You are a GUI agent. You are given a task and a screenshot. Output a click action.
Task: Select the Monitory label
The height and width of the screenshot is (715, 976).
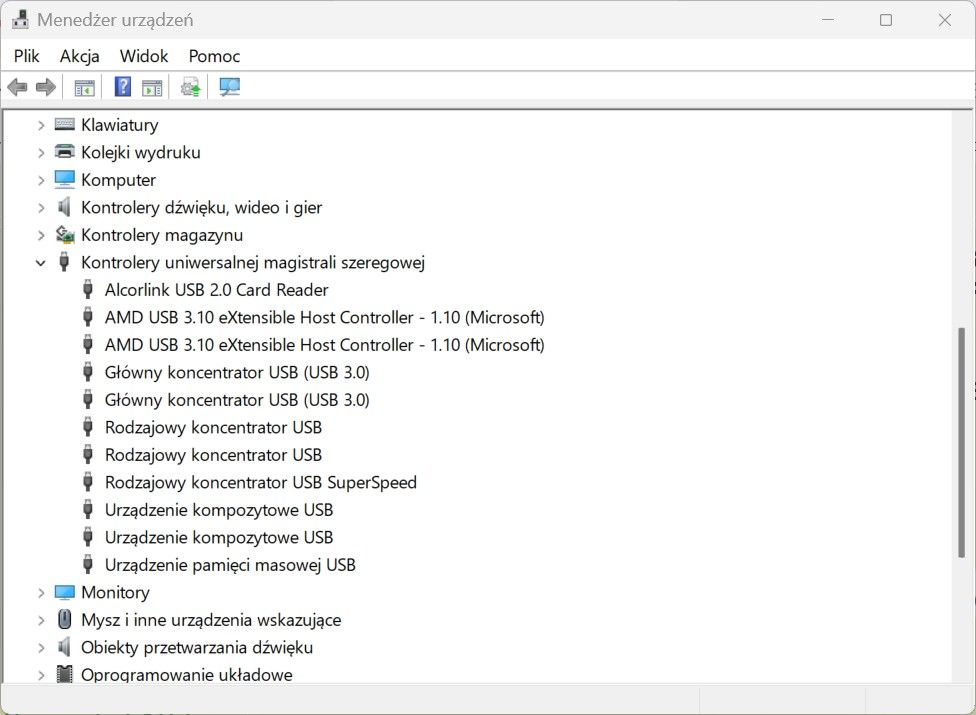(115, 592)
